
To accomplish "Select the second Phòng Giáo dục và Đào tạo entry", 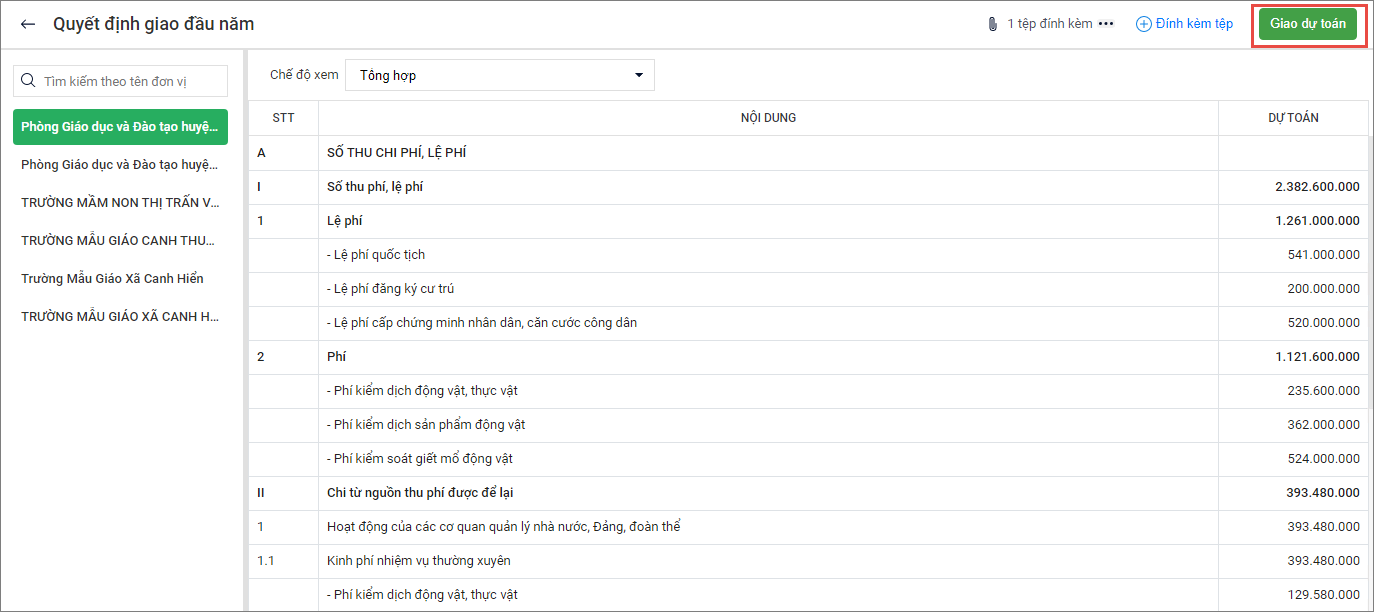I will (x=120, y=165).
